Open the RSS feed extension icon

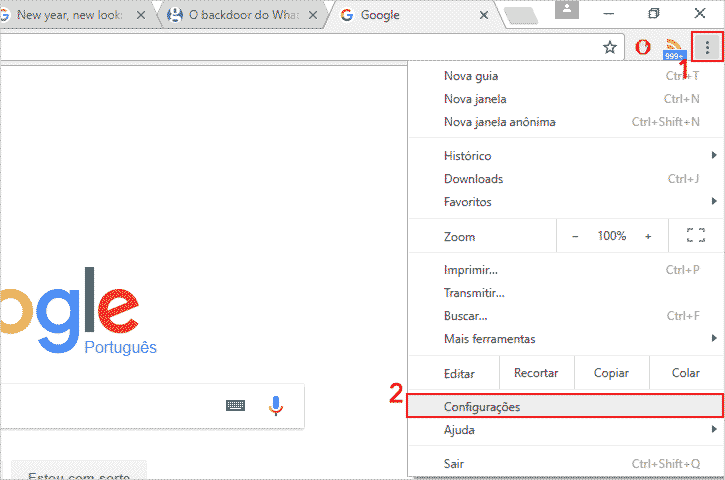674,48
